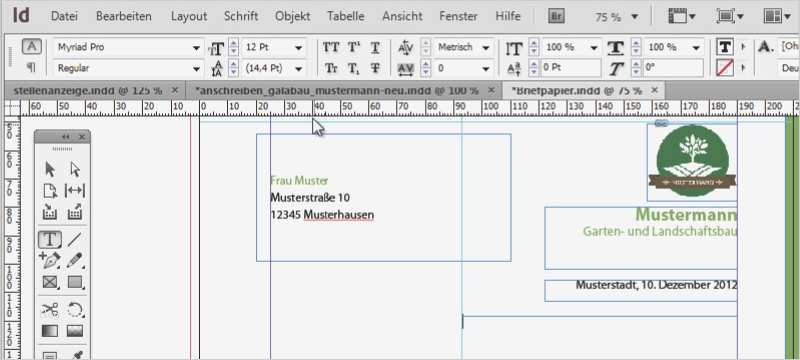Open the Arrange Documents dropdown
The width and height of the screenshot is (800, 360).
point(777,16)
